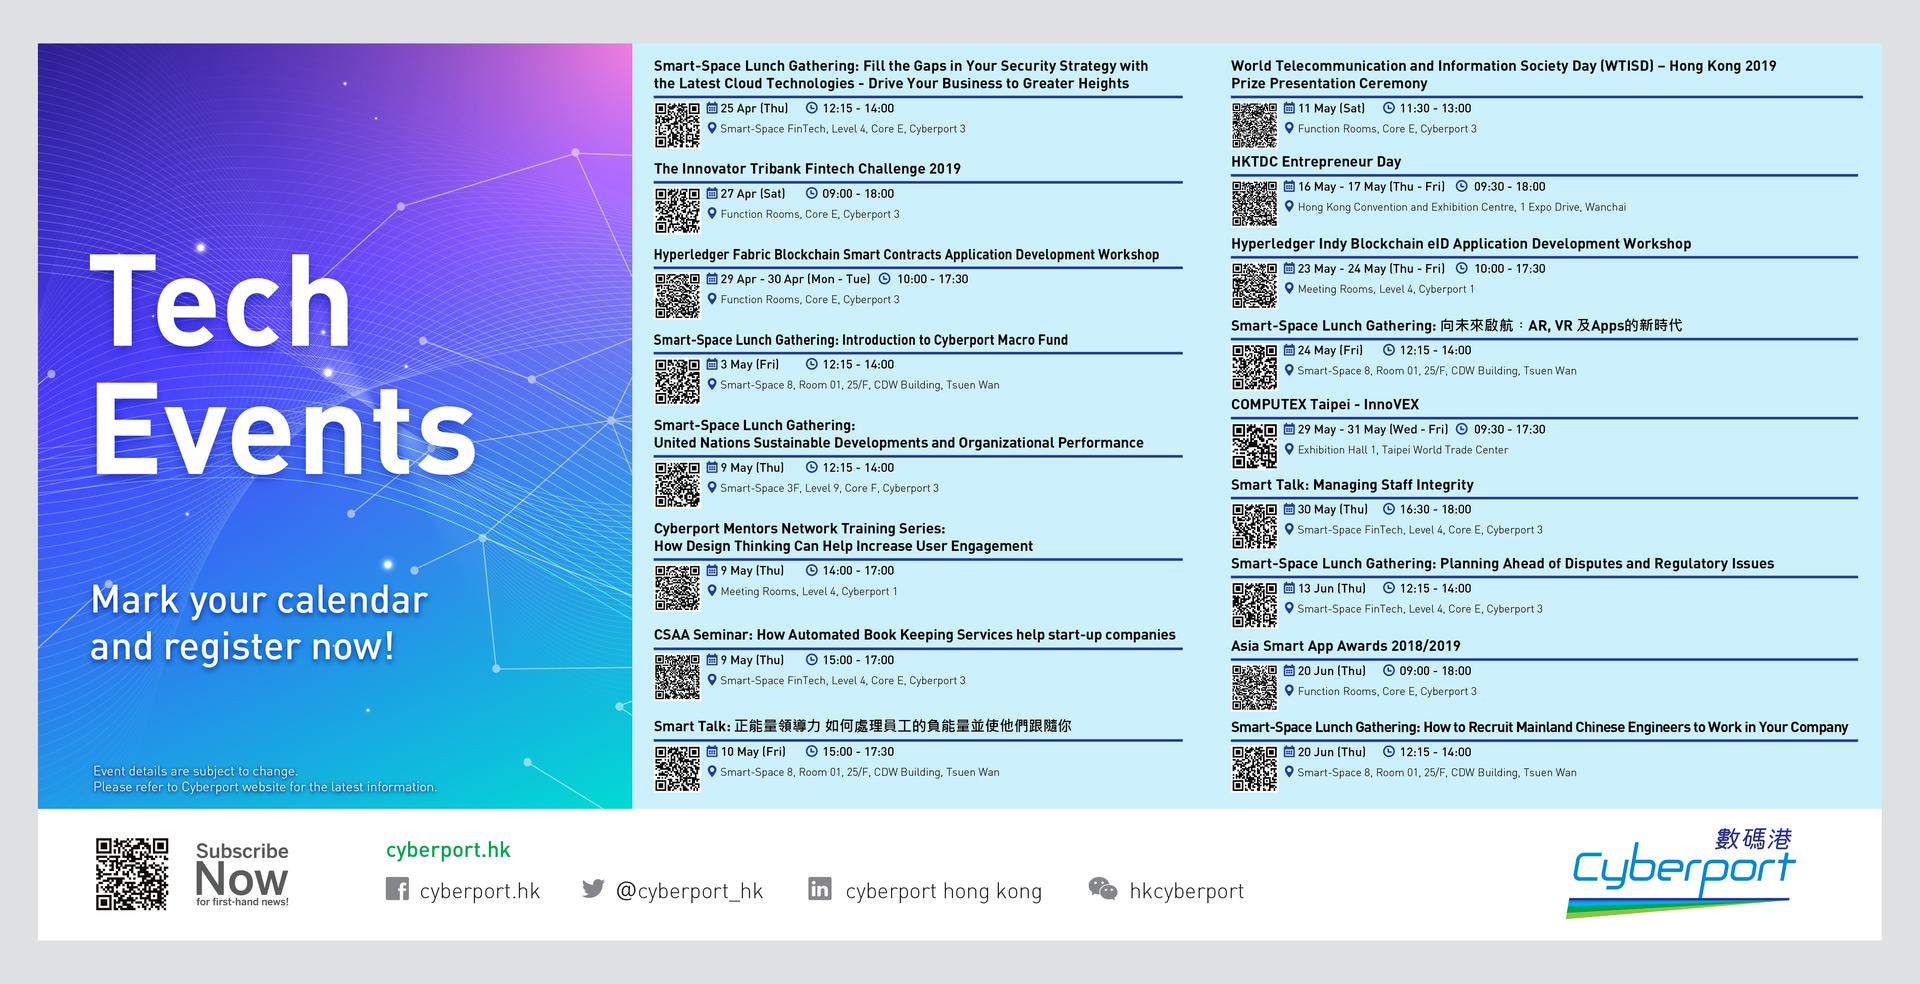
Task: Click QR code for Tribank Fintech Challenge
Action: coord(677,210)
